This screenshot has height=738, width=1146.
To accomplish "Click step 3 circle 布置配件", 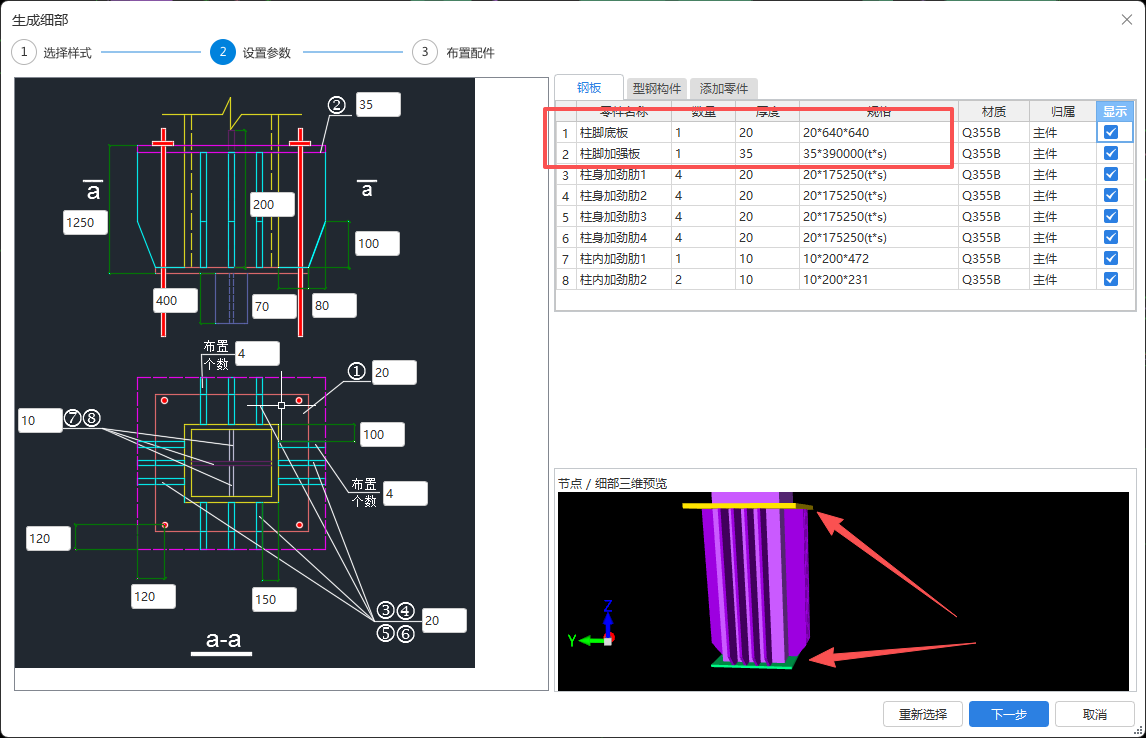I will click(424, 53).
